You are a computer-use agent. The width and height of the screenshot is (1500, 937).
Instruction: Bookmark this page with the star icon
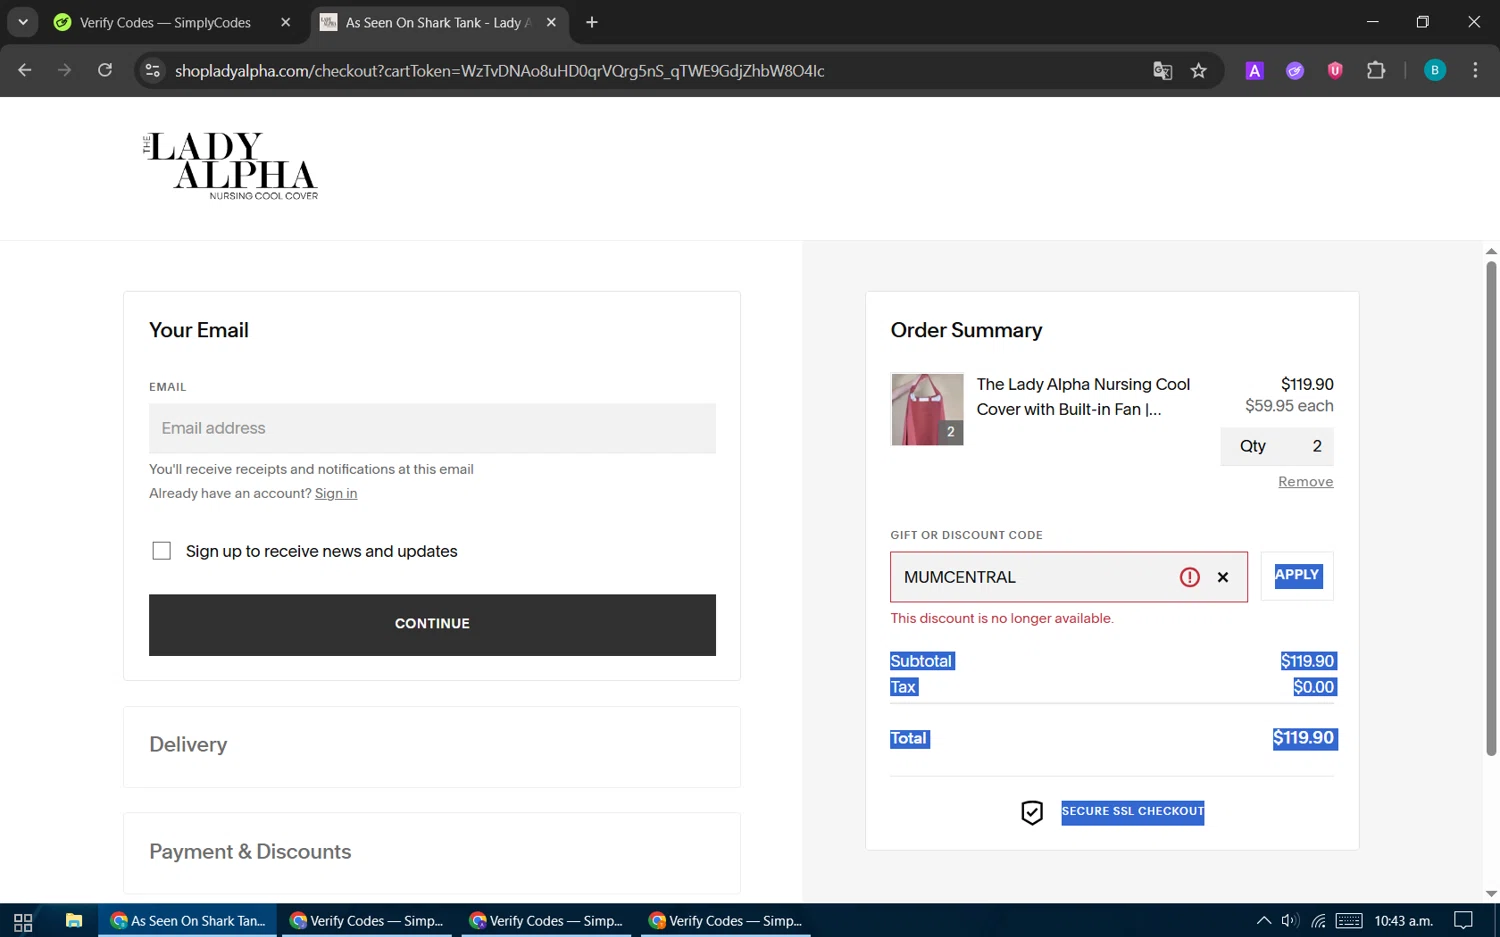tap(1199, 70)
